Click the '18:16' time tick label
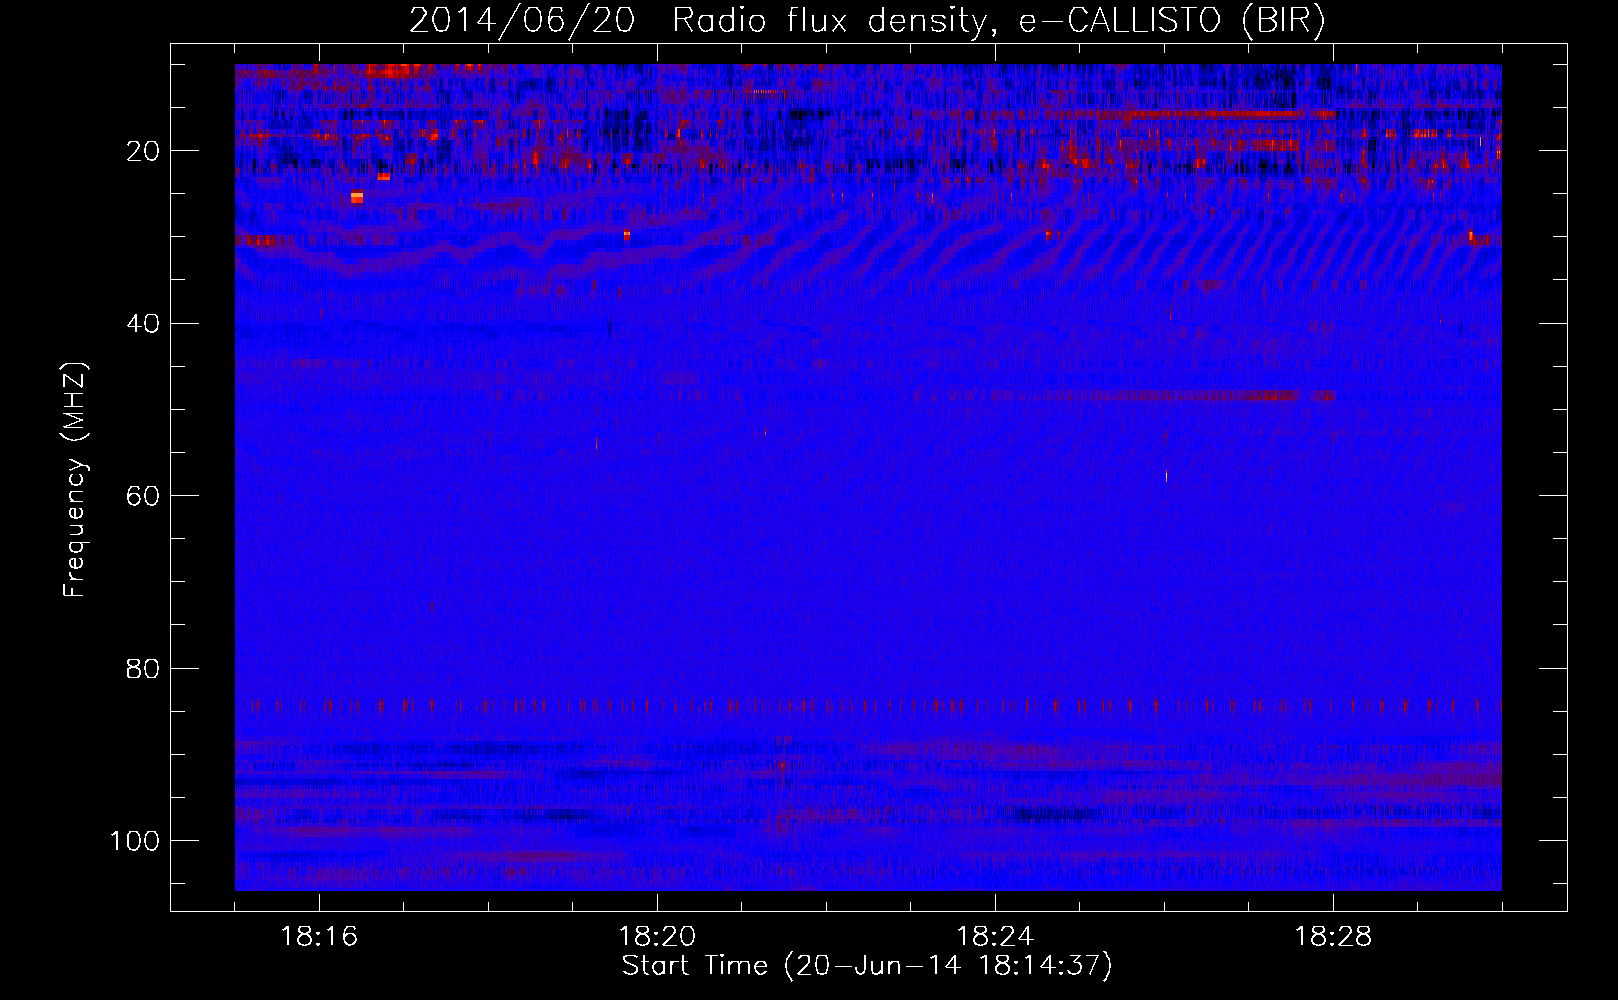This screenshot has height=1000, width=1618. [319, 937]
